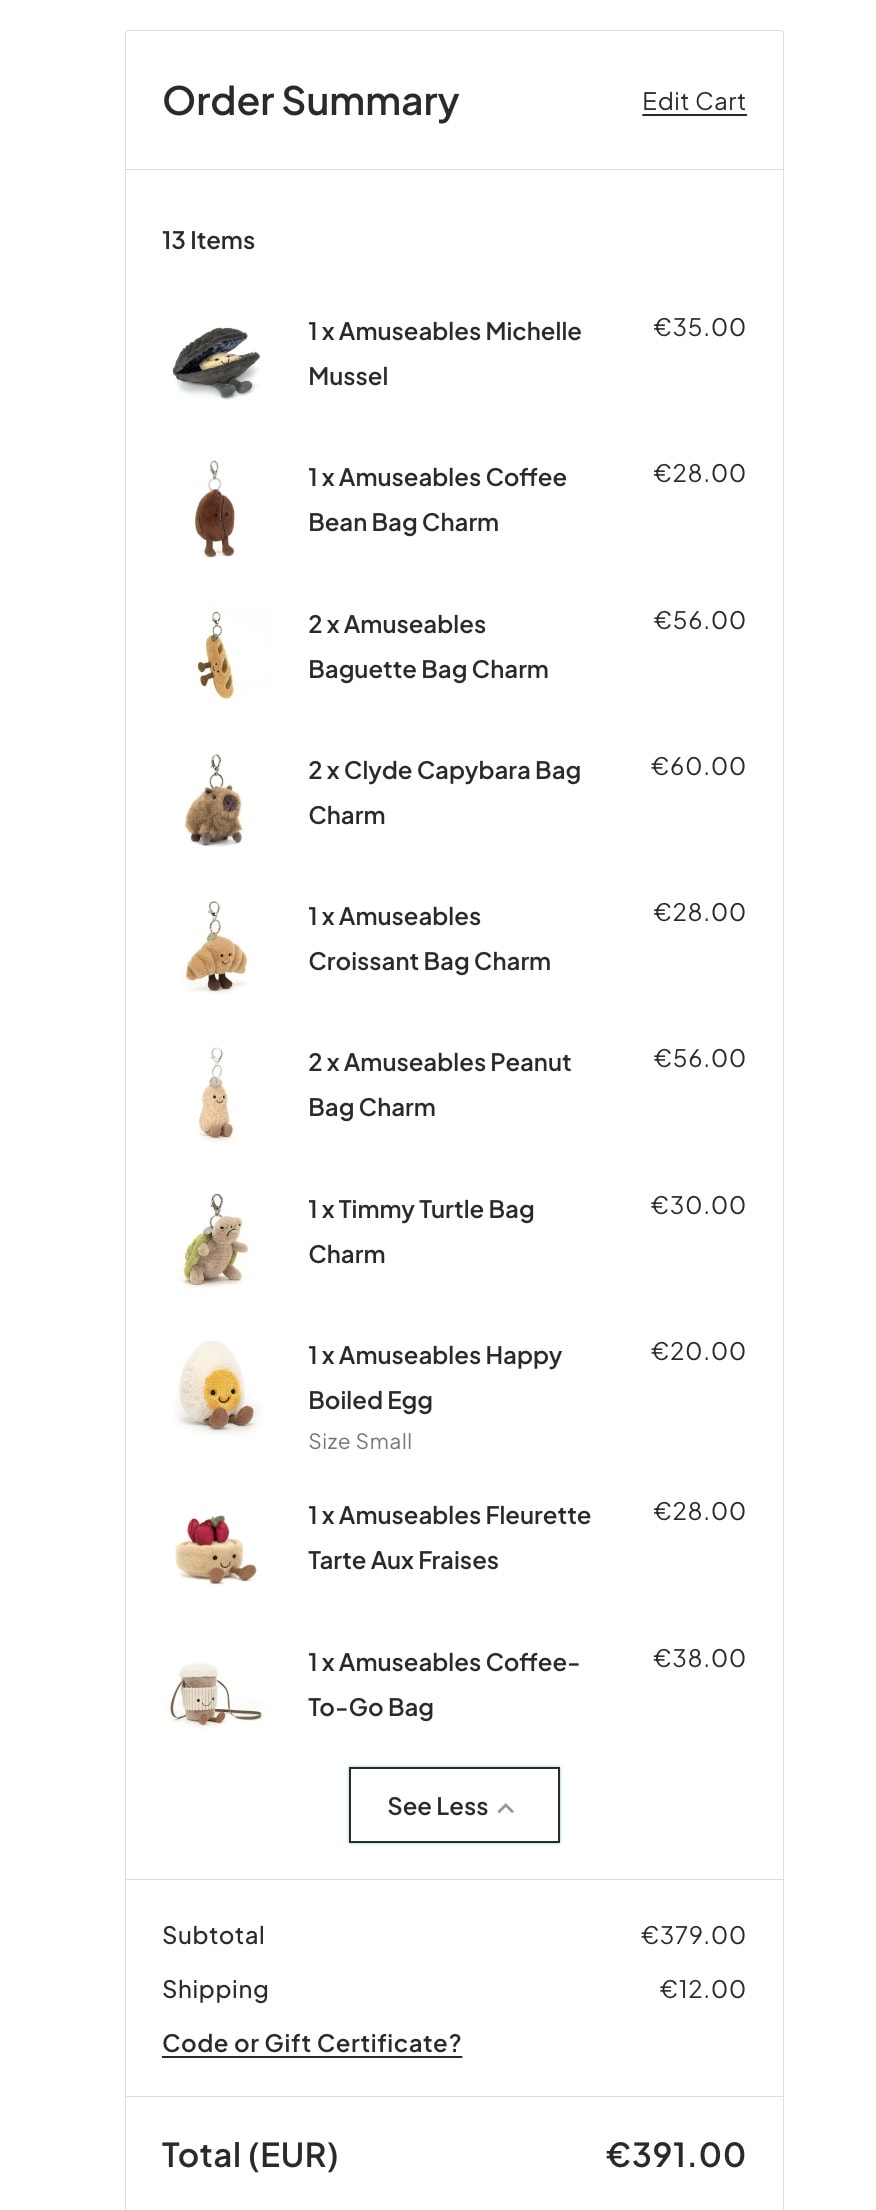This screenshot has width=876, height=2210.
Task: Click the Croissant Bag Charm image
Action: (216, 947)
